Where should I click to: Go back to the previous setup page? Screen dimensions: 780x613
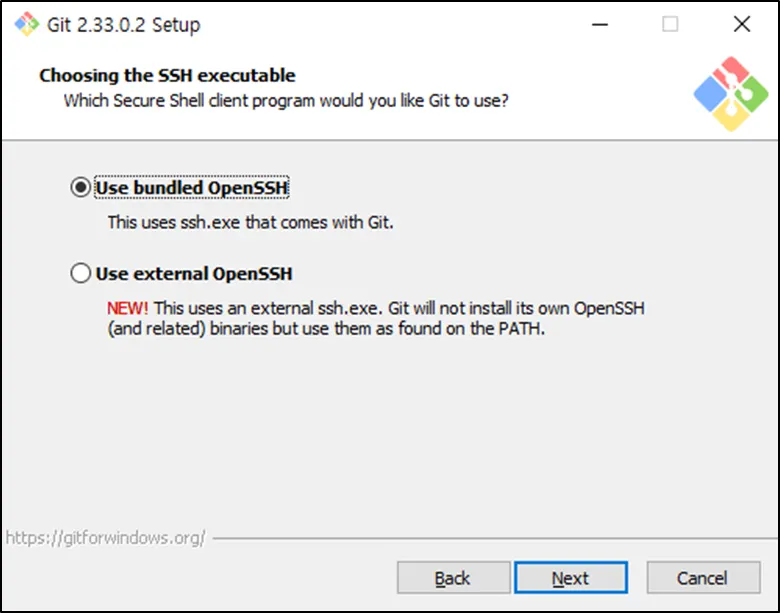[452, 578]
